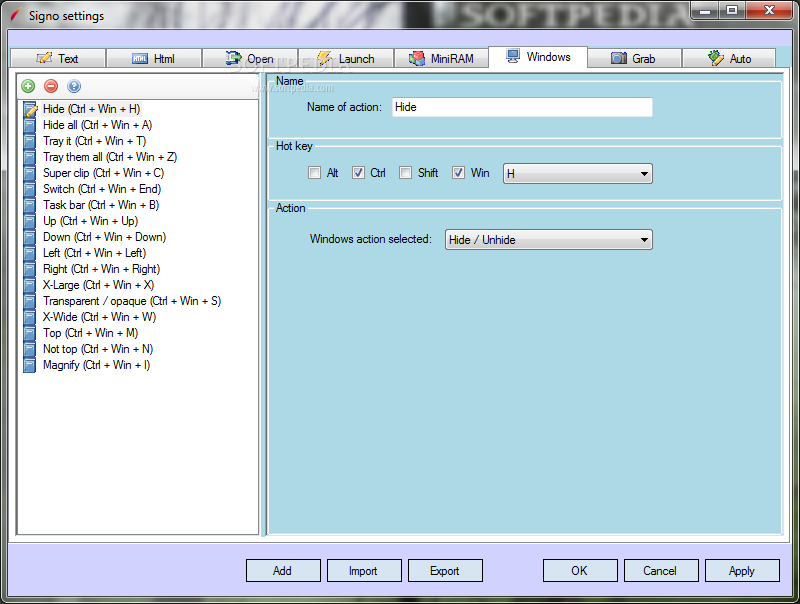Click the Add button
Image resolution: width=800 pixels, height=604 pixels.
pos(283,570)
